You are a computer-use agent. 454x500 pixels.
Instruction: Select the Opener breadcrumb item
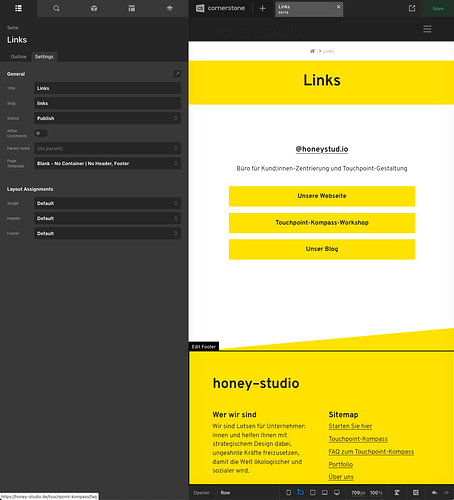[x=201, y=493]
